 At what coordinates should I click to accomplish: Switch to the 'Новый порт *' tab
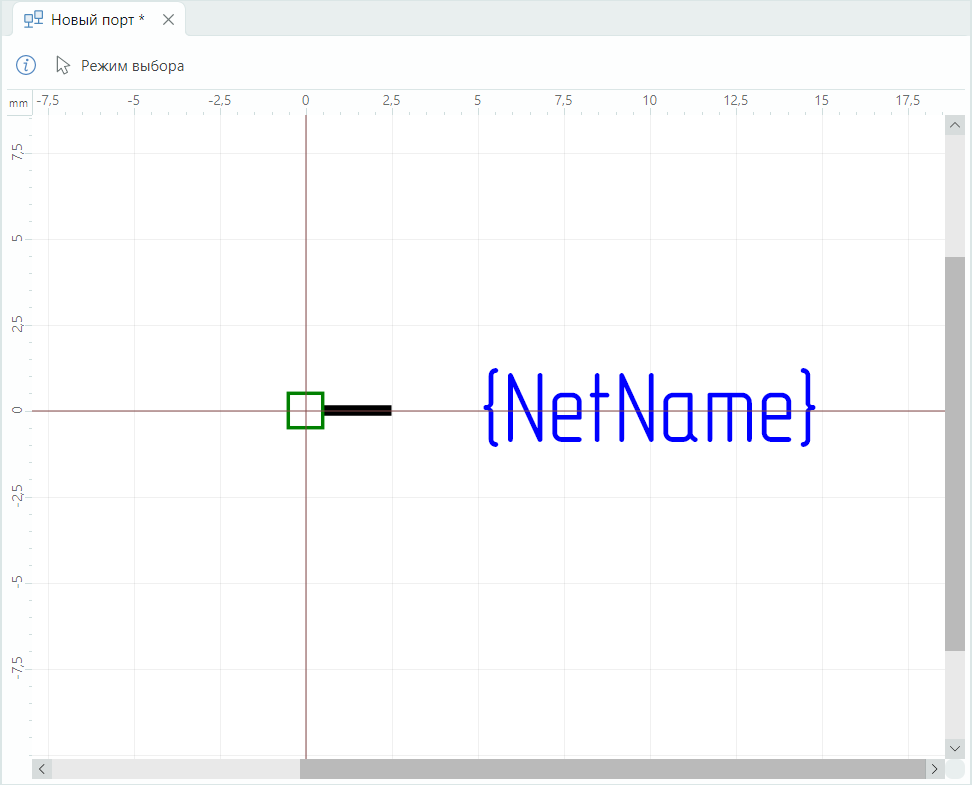tap(97, 19)
